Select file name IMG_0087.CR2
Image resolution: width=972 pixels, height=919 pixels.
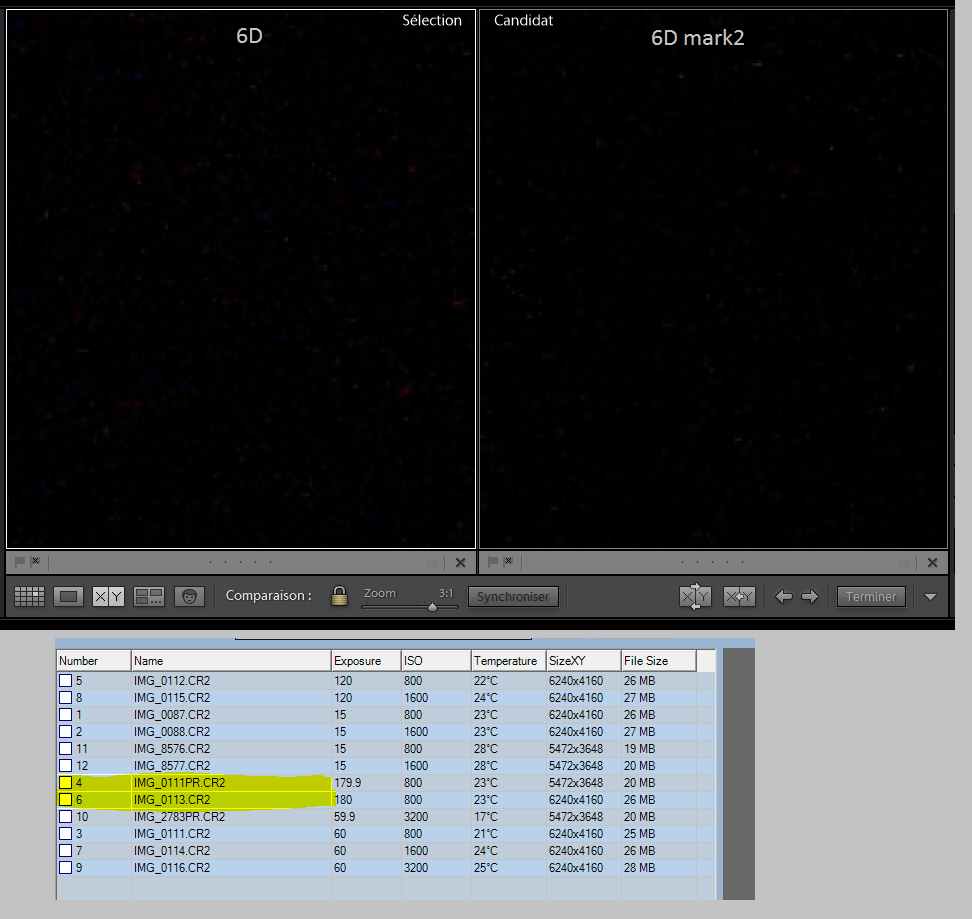(x=172, y=715)
